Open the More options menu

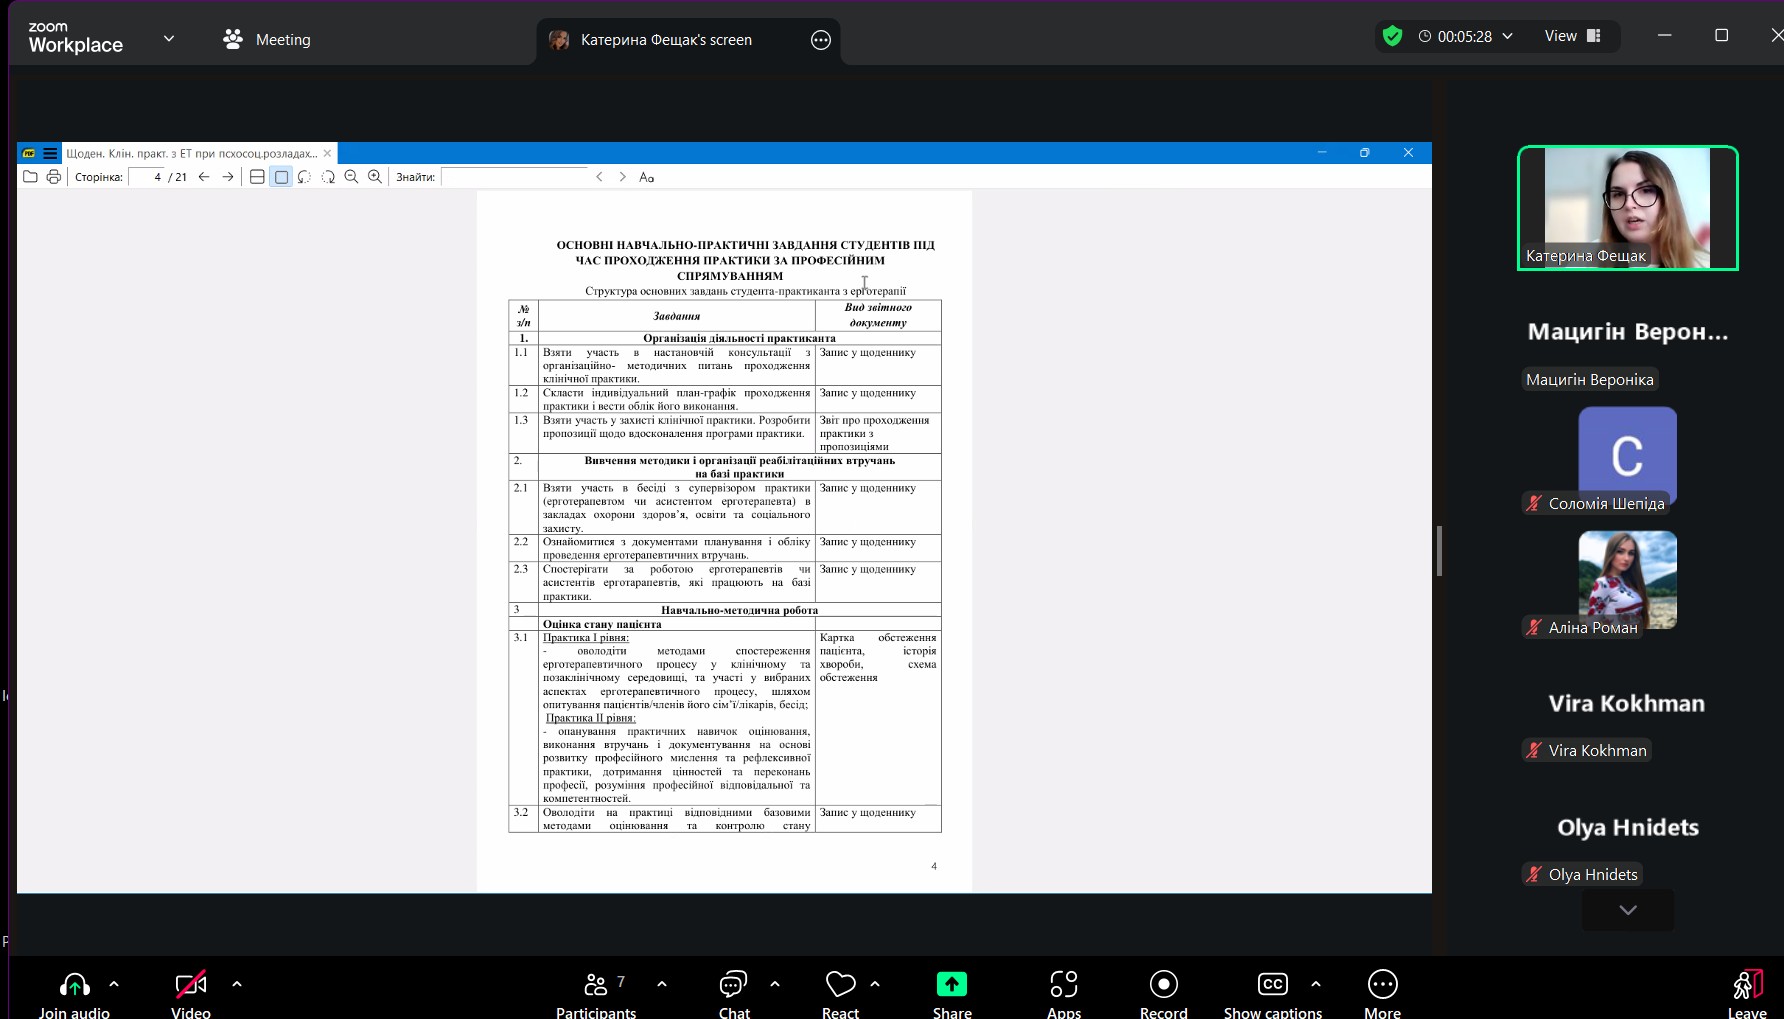click(1382, 985)
